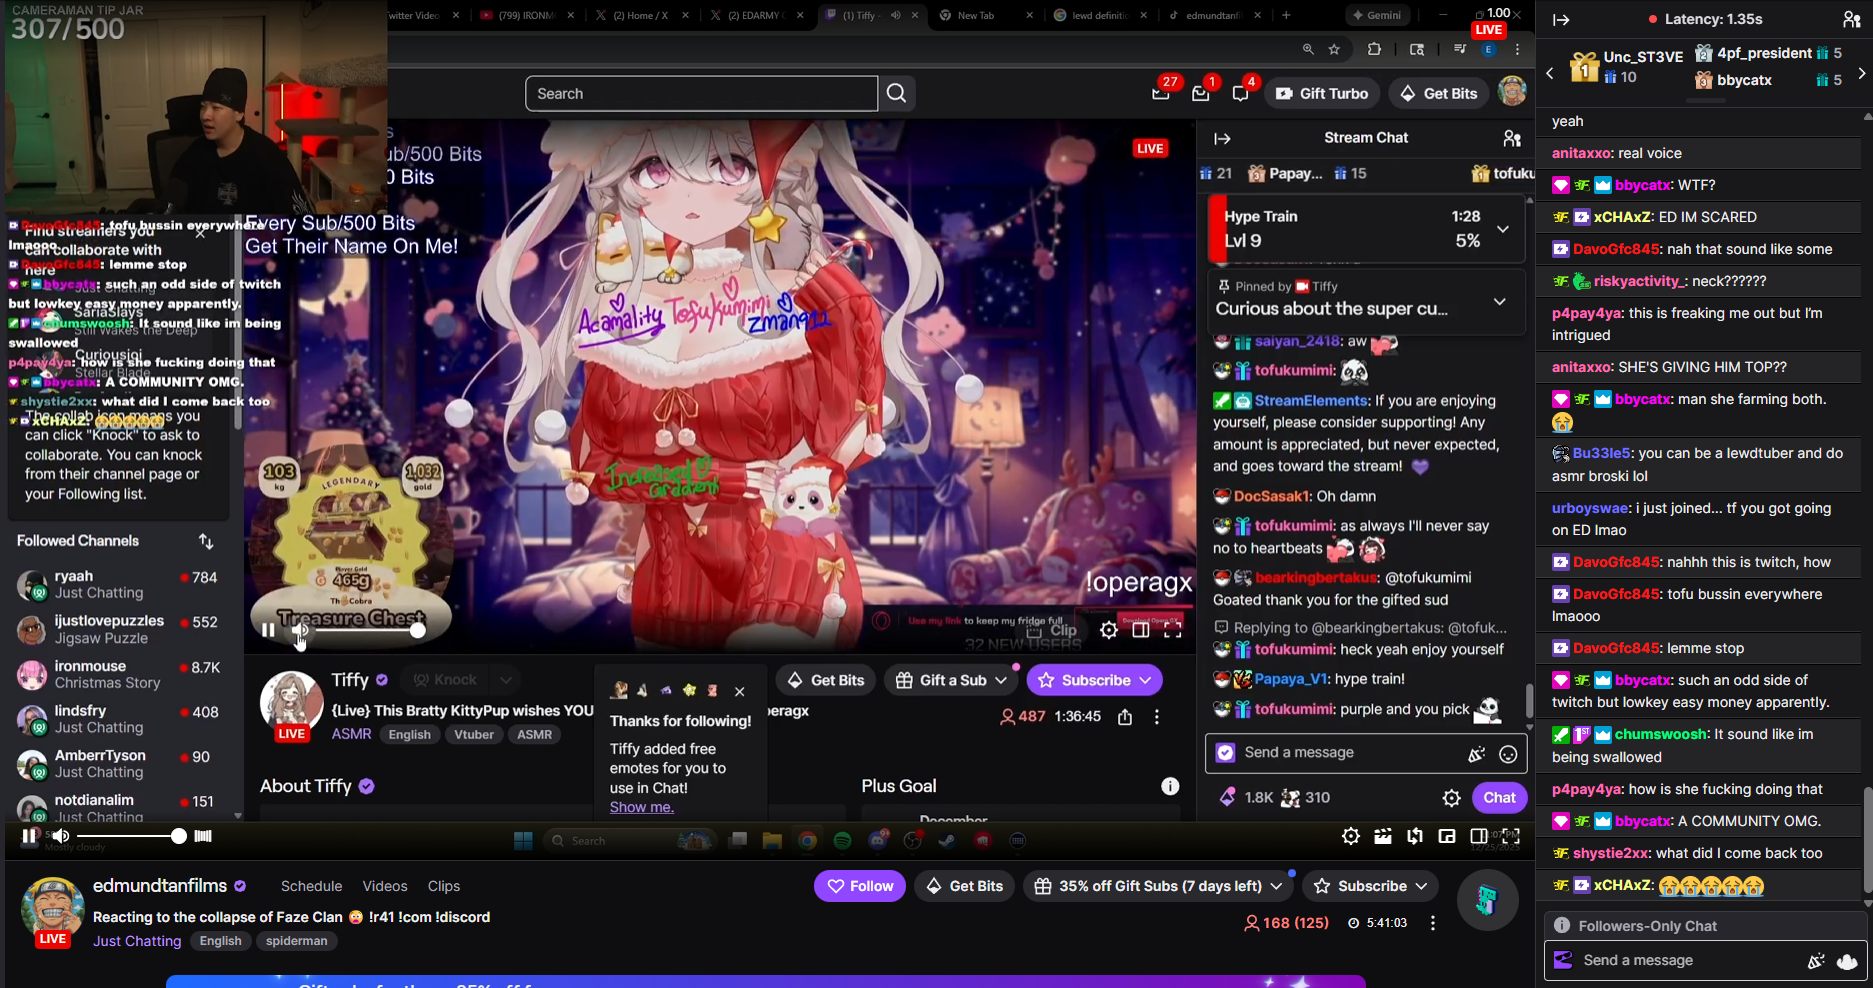1873x988 pixels.
Task: Expand the pinned message by Tiffy
Action: click(1500, 301)
